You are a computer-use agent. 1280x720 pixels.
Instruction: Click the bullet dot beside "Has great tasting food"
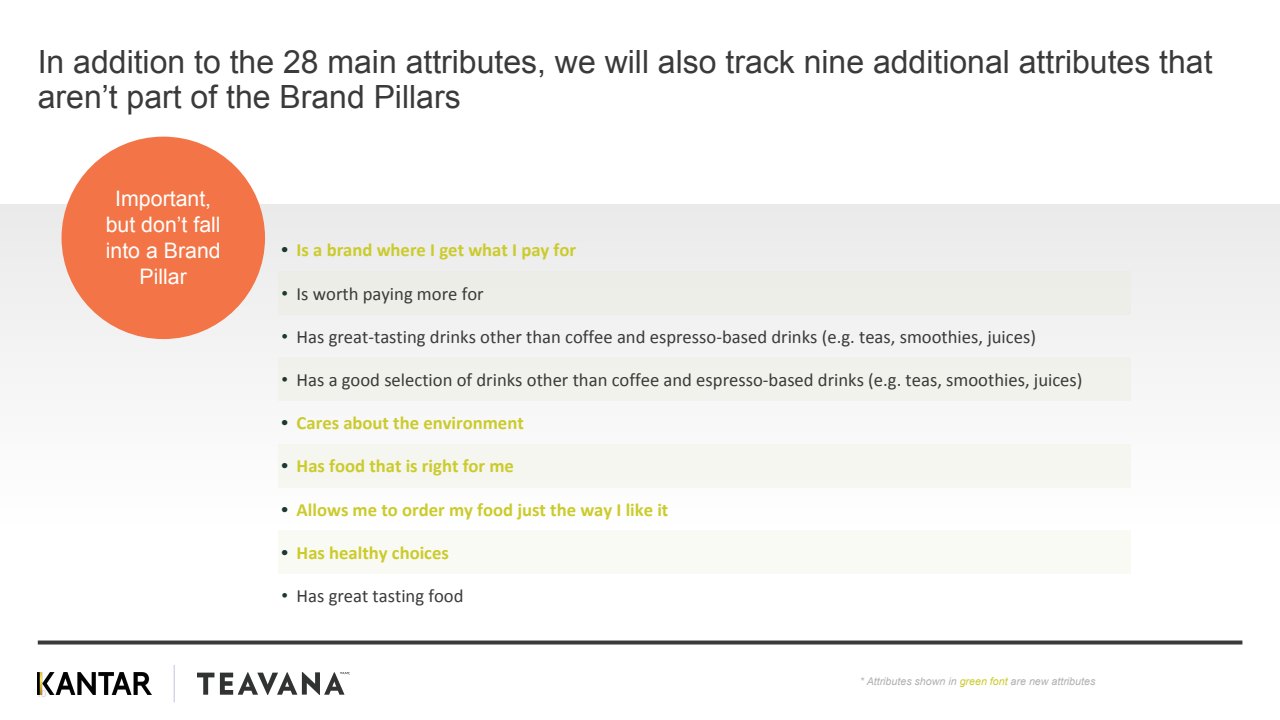pos(284,596)
